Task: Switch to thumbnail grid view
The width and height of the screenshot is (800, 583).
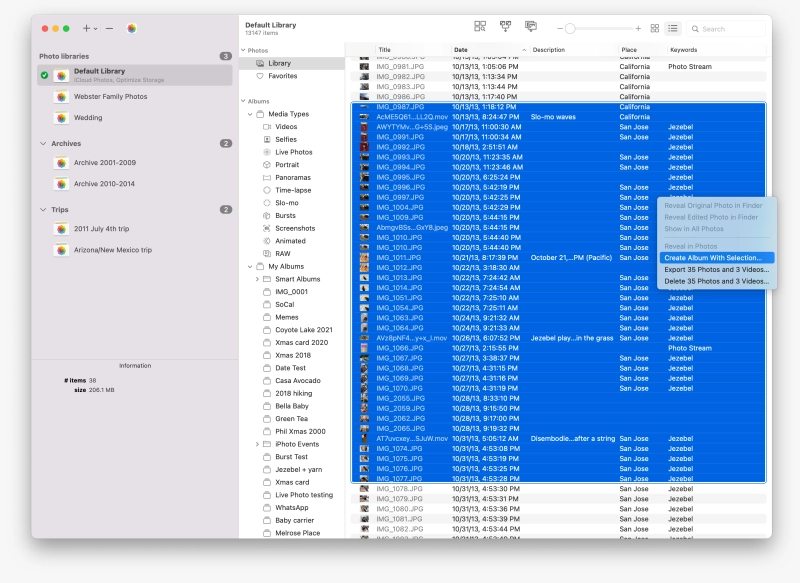Action: pos(655,28)
